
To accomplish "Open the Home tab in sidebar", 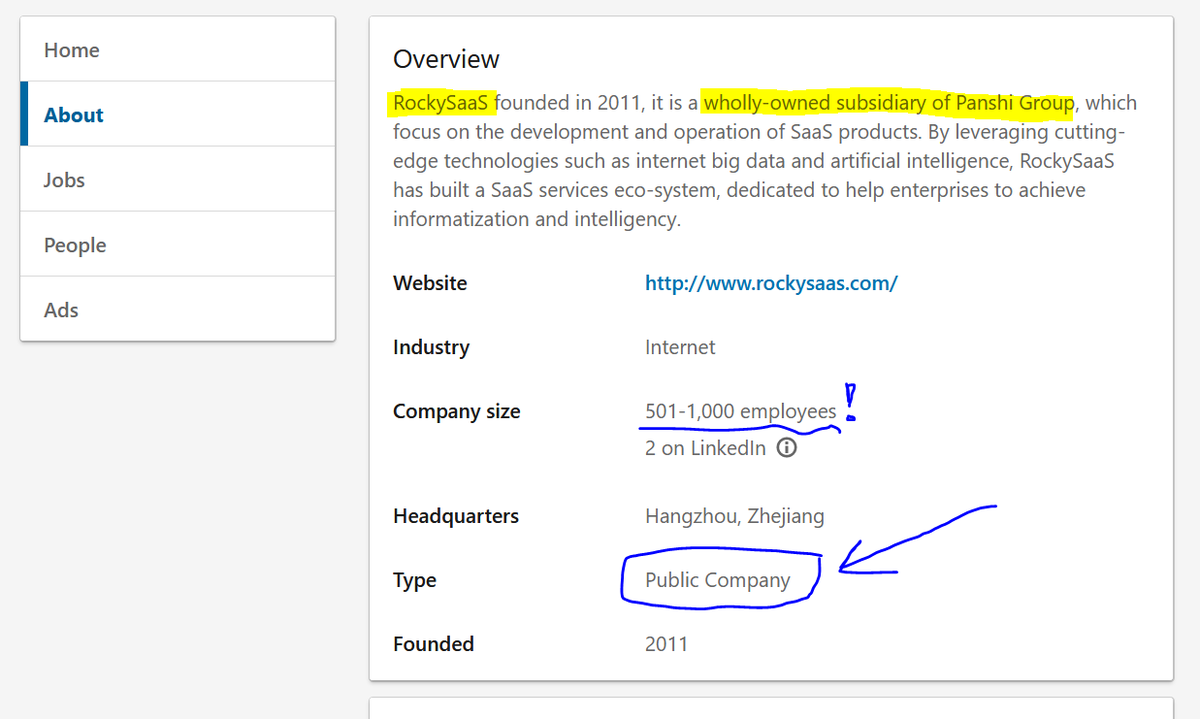I will pyautogui.click(x=177, y=49).
